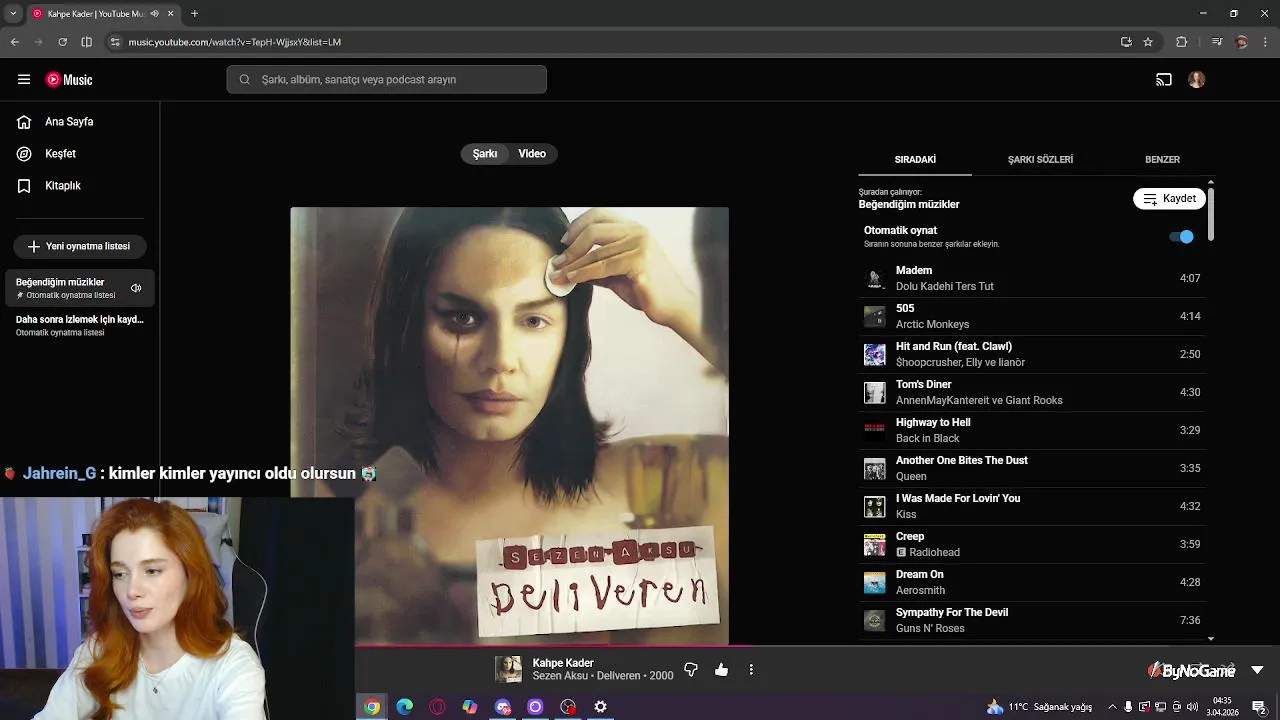Image resolution: width=1280 pixels, height=720 pixels.
Task: Dislike the song Kahpe Kader
Action: [690, 670]
